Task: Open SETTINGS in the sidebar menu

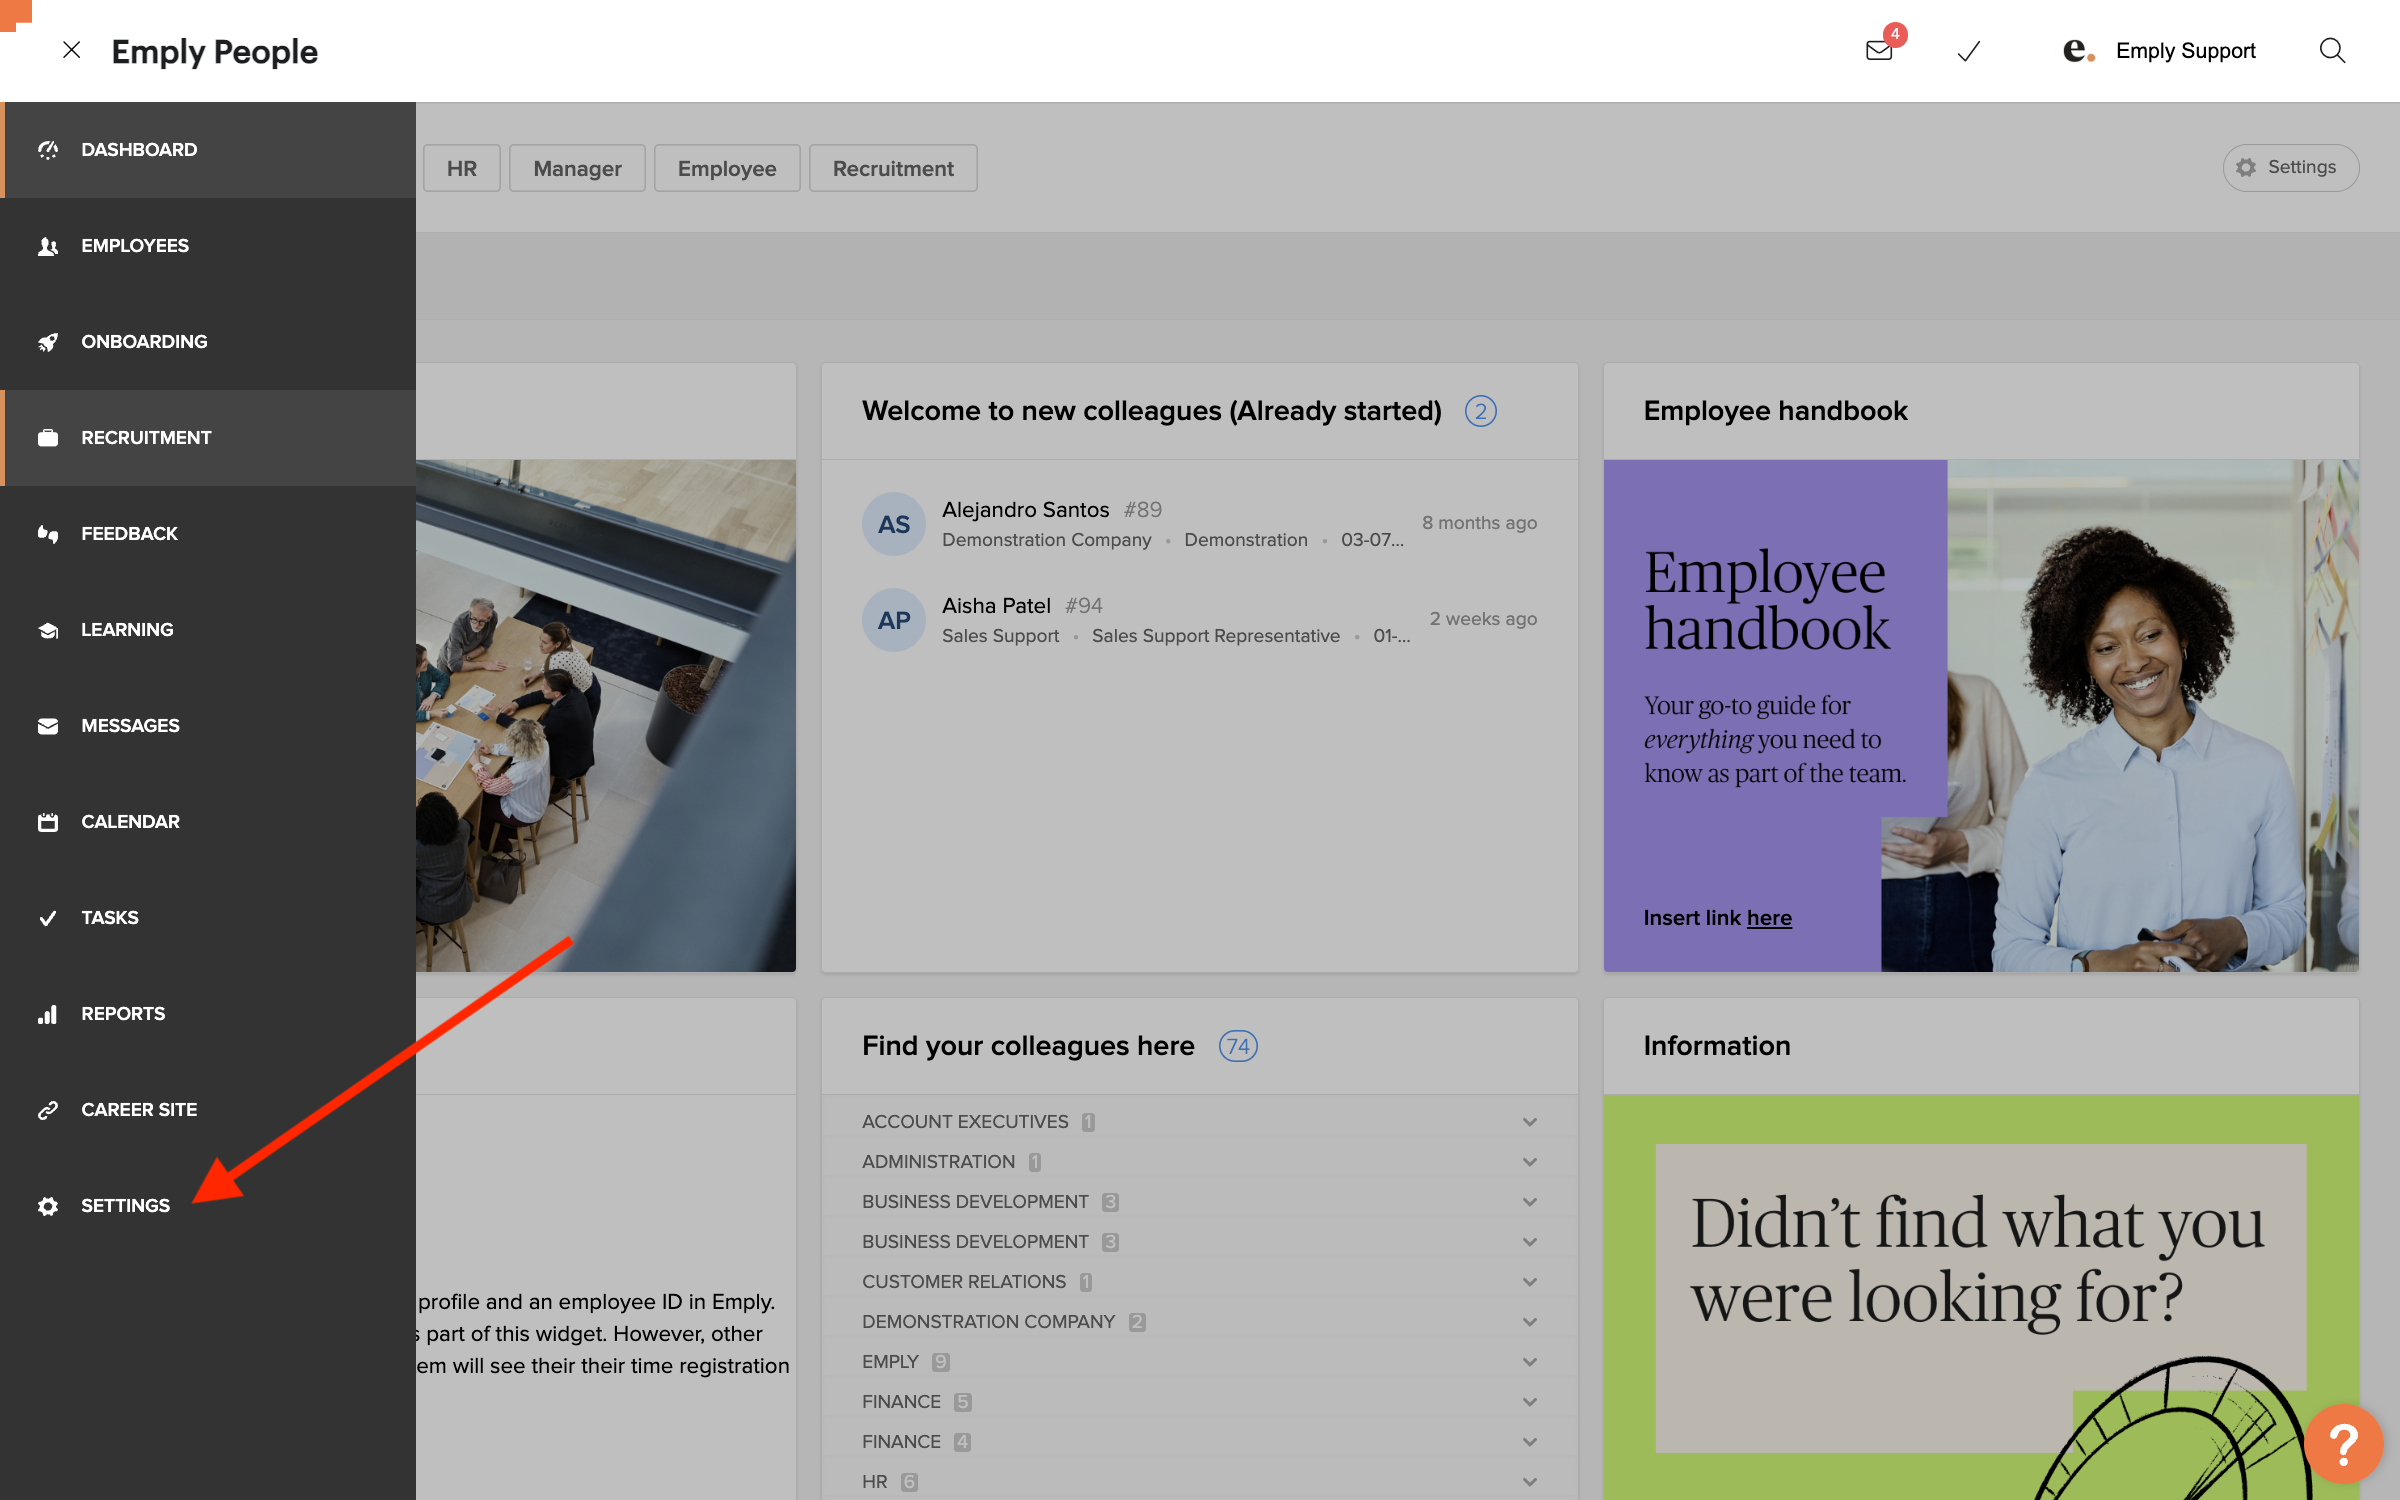Action: (208, 1206)
